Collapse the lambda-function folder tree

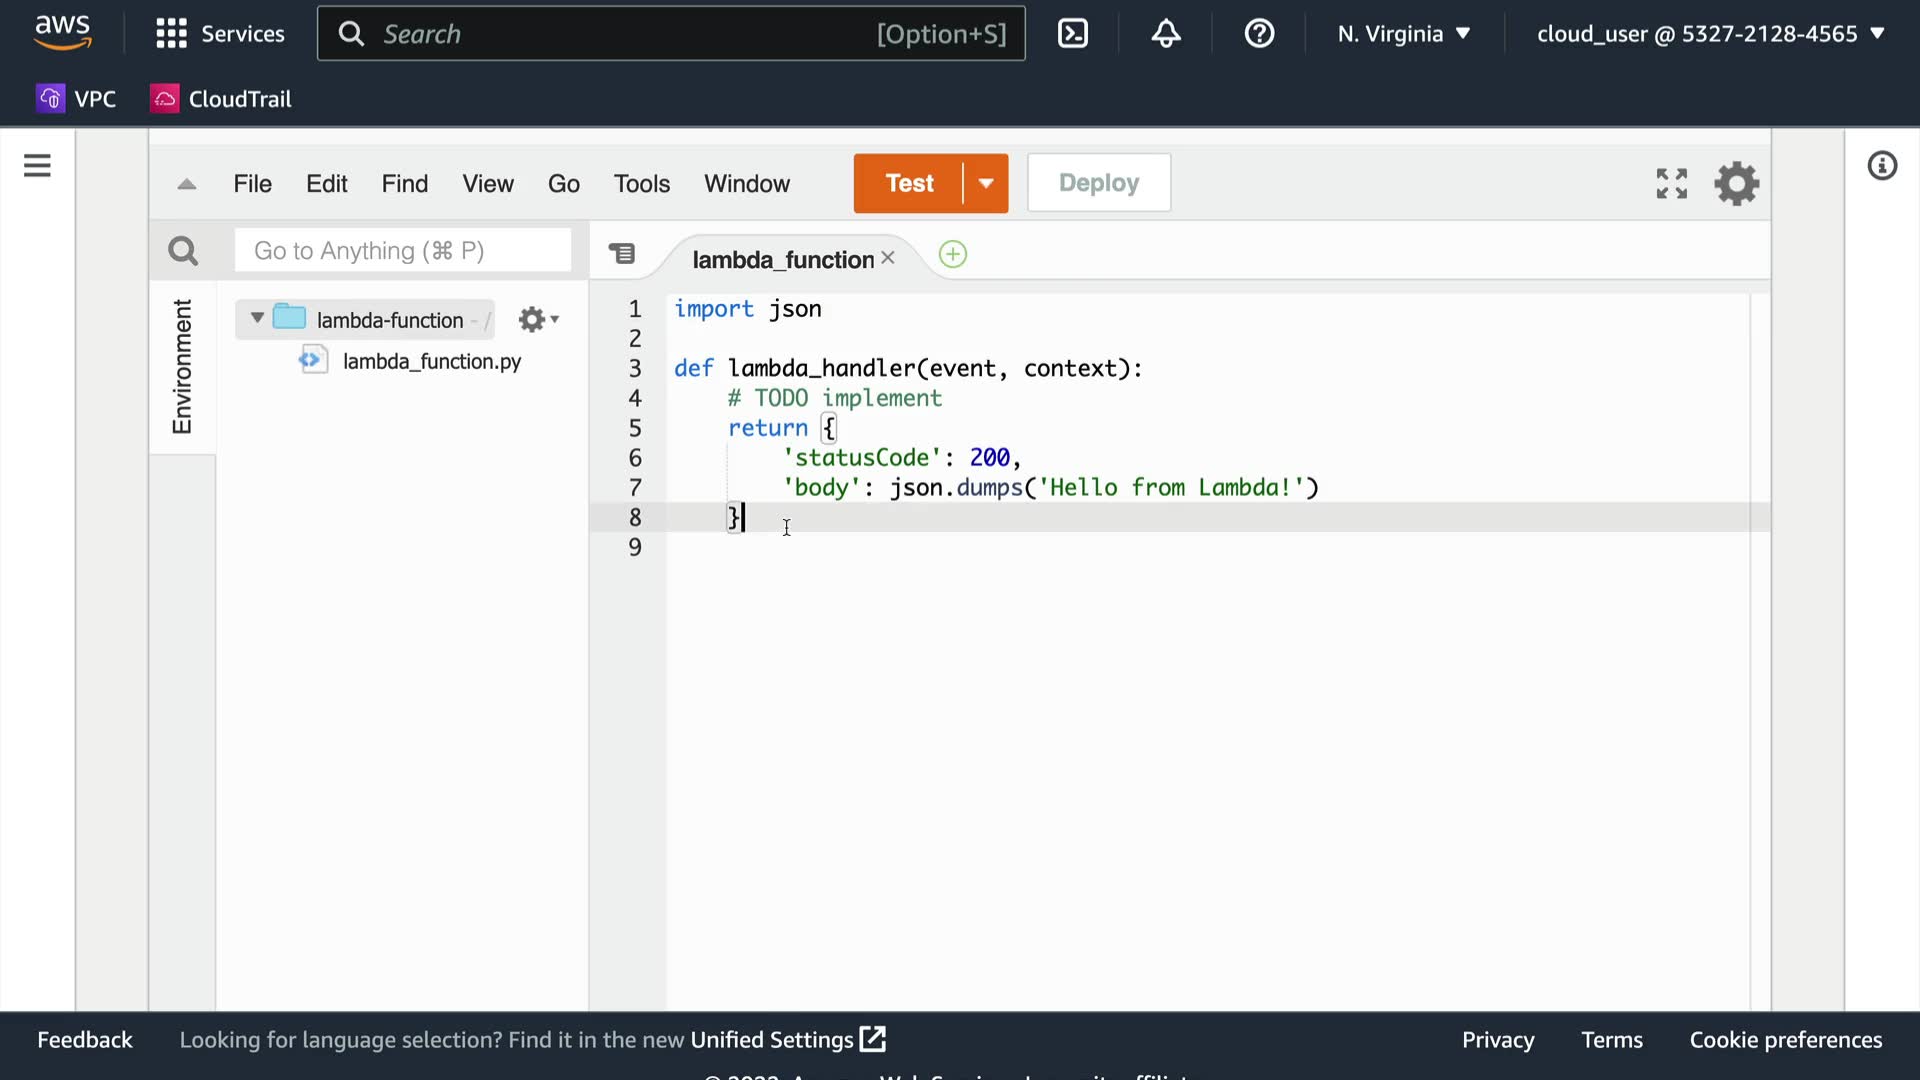(x=257, y=318)
